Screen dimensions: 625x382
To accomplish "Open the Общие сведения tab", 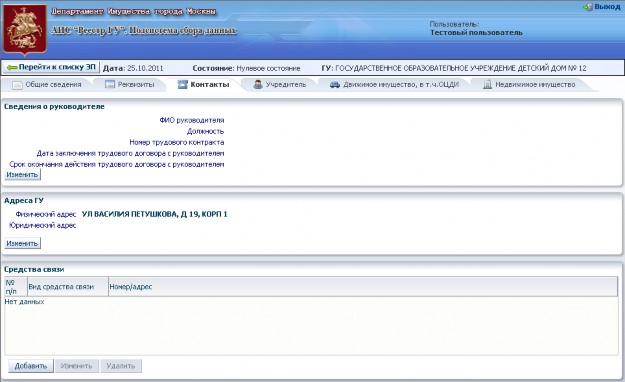I will (x=47, y=85).
